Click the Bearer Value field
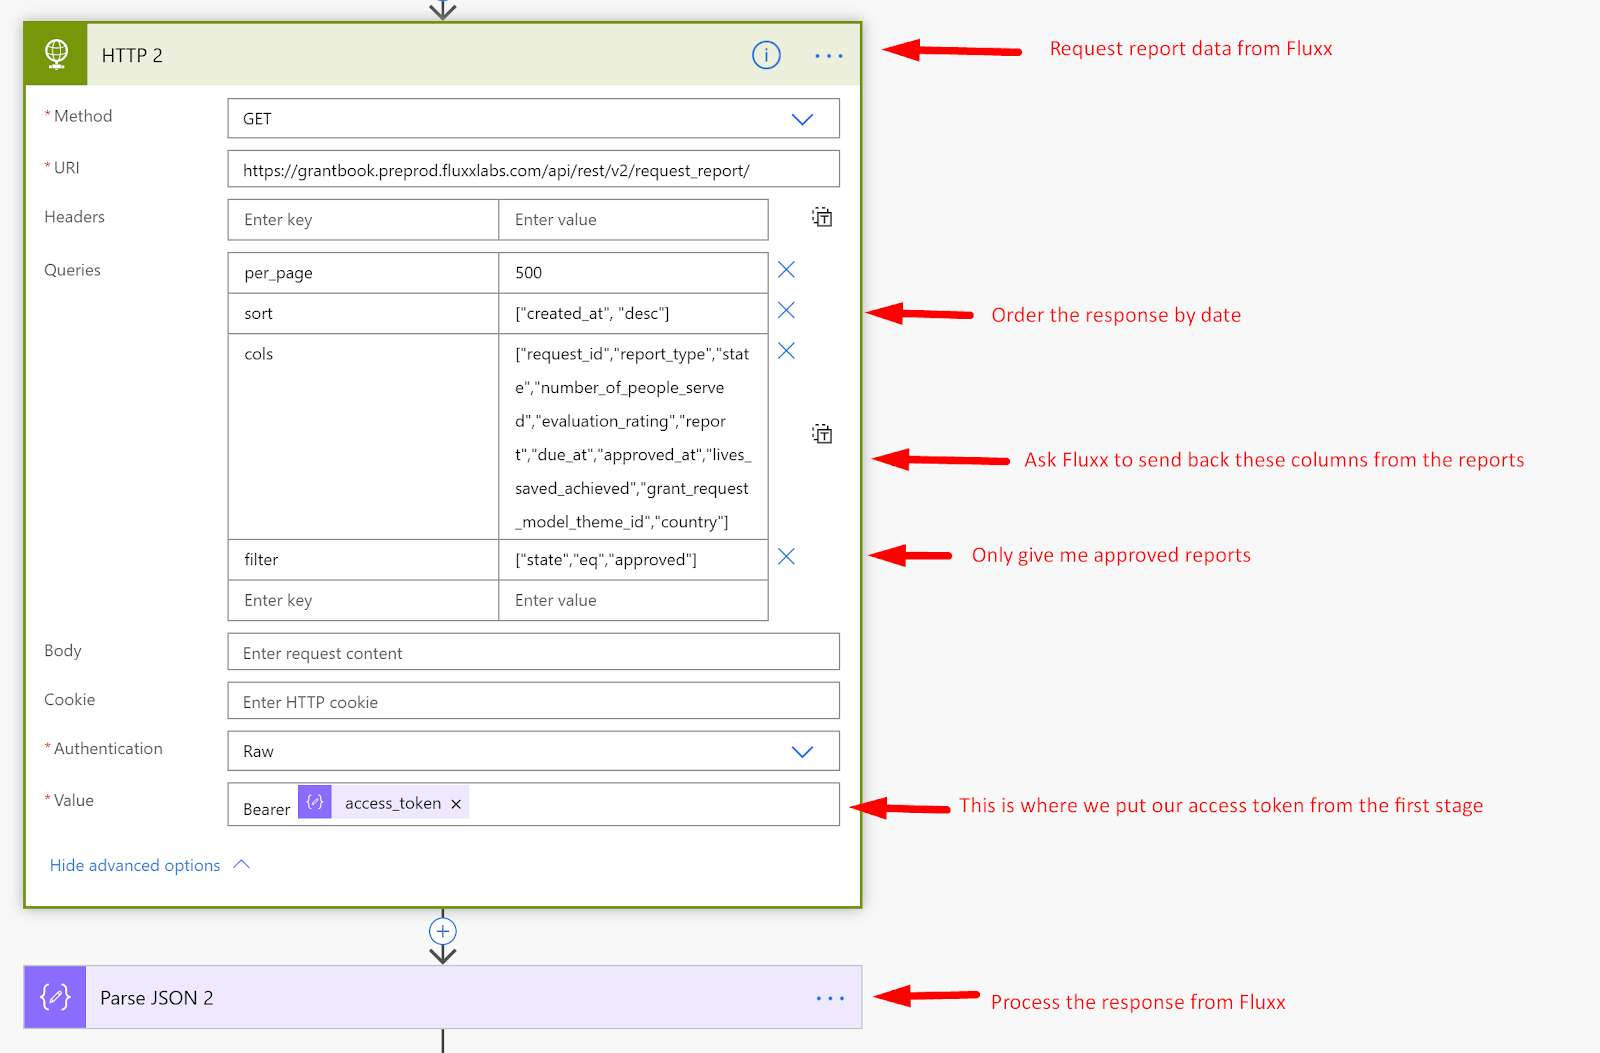 pyautogui.click(x=533, y=804)
